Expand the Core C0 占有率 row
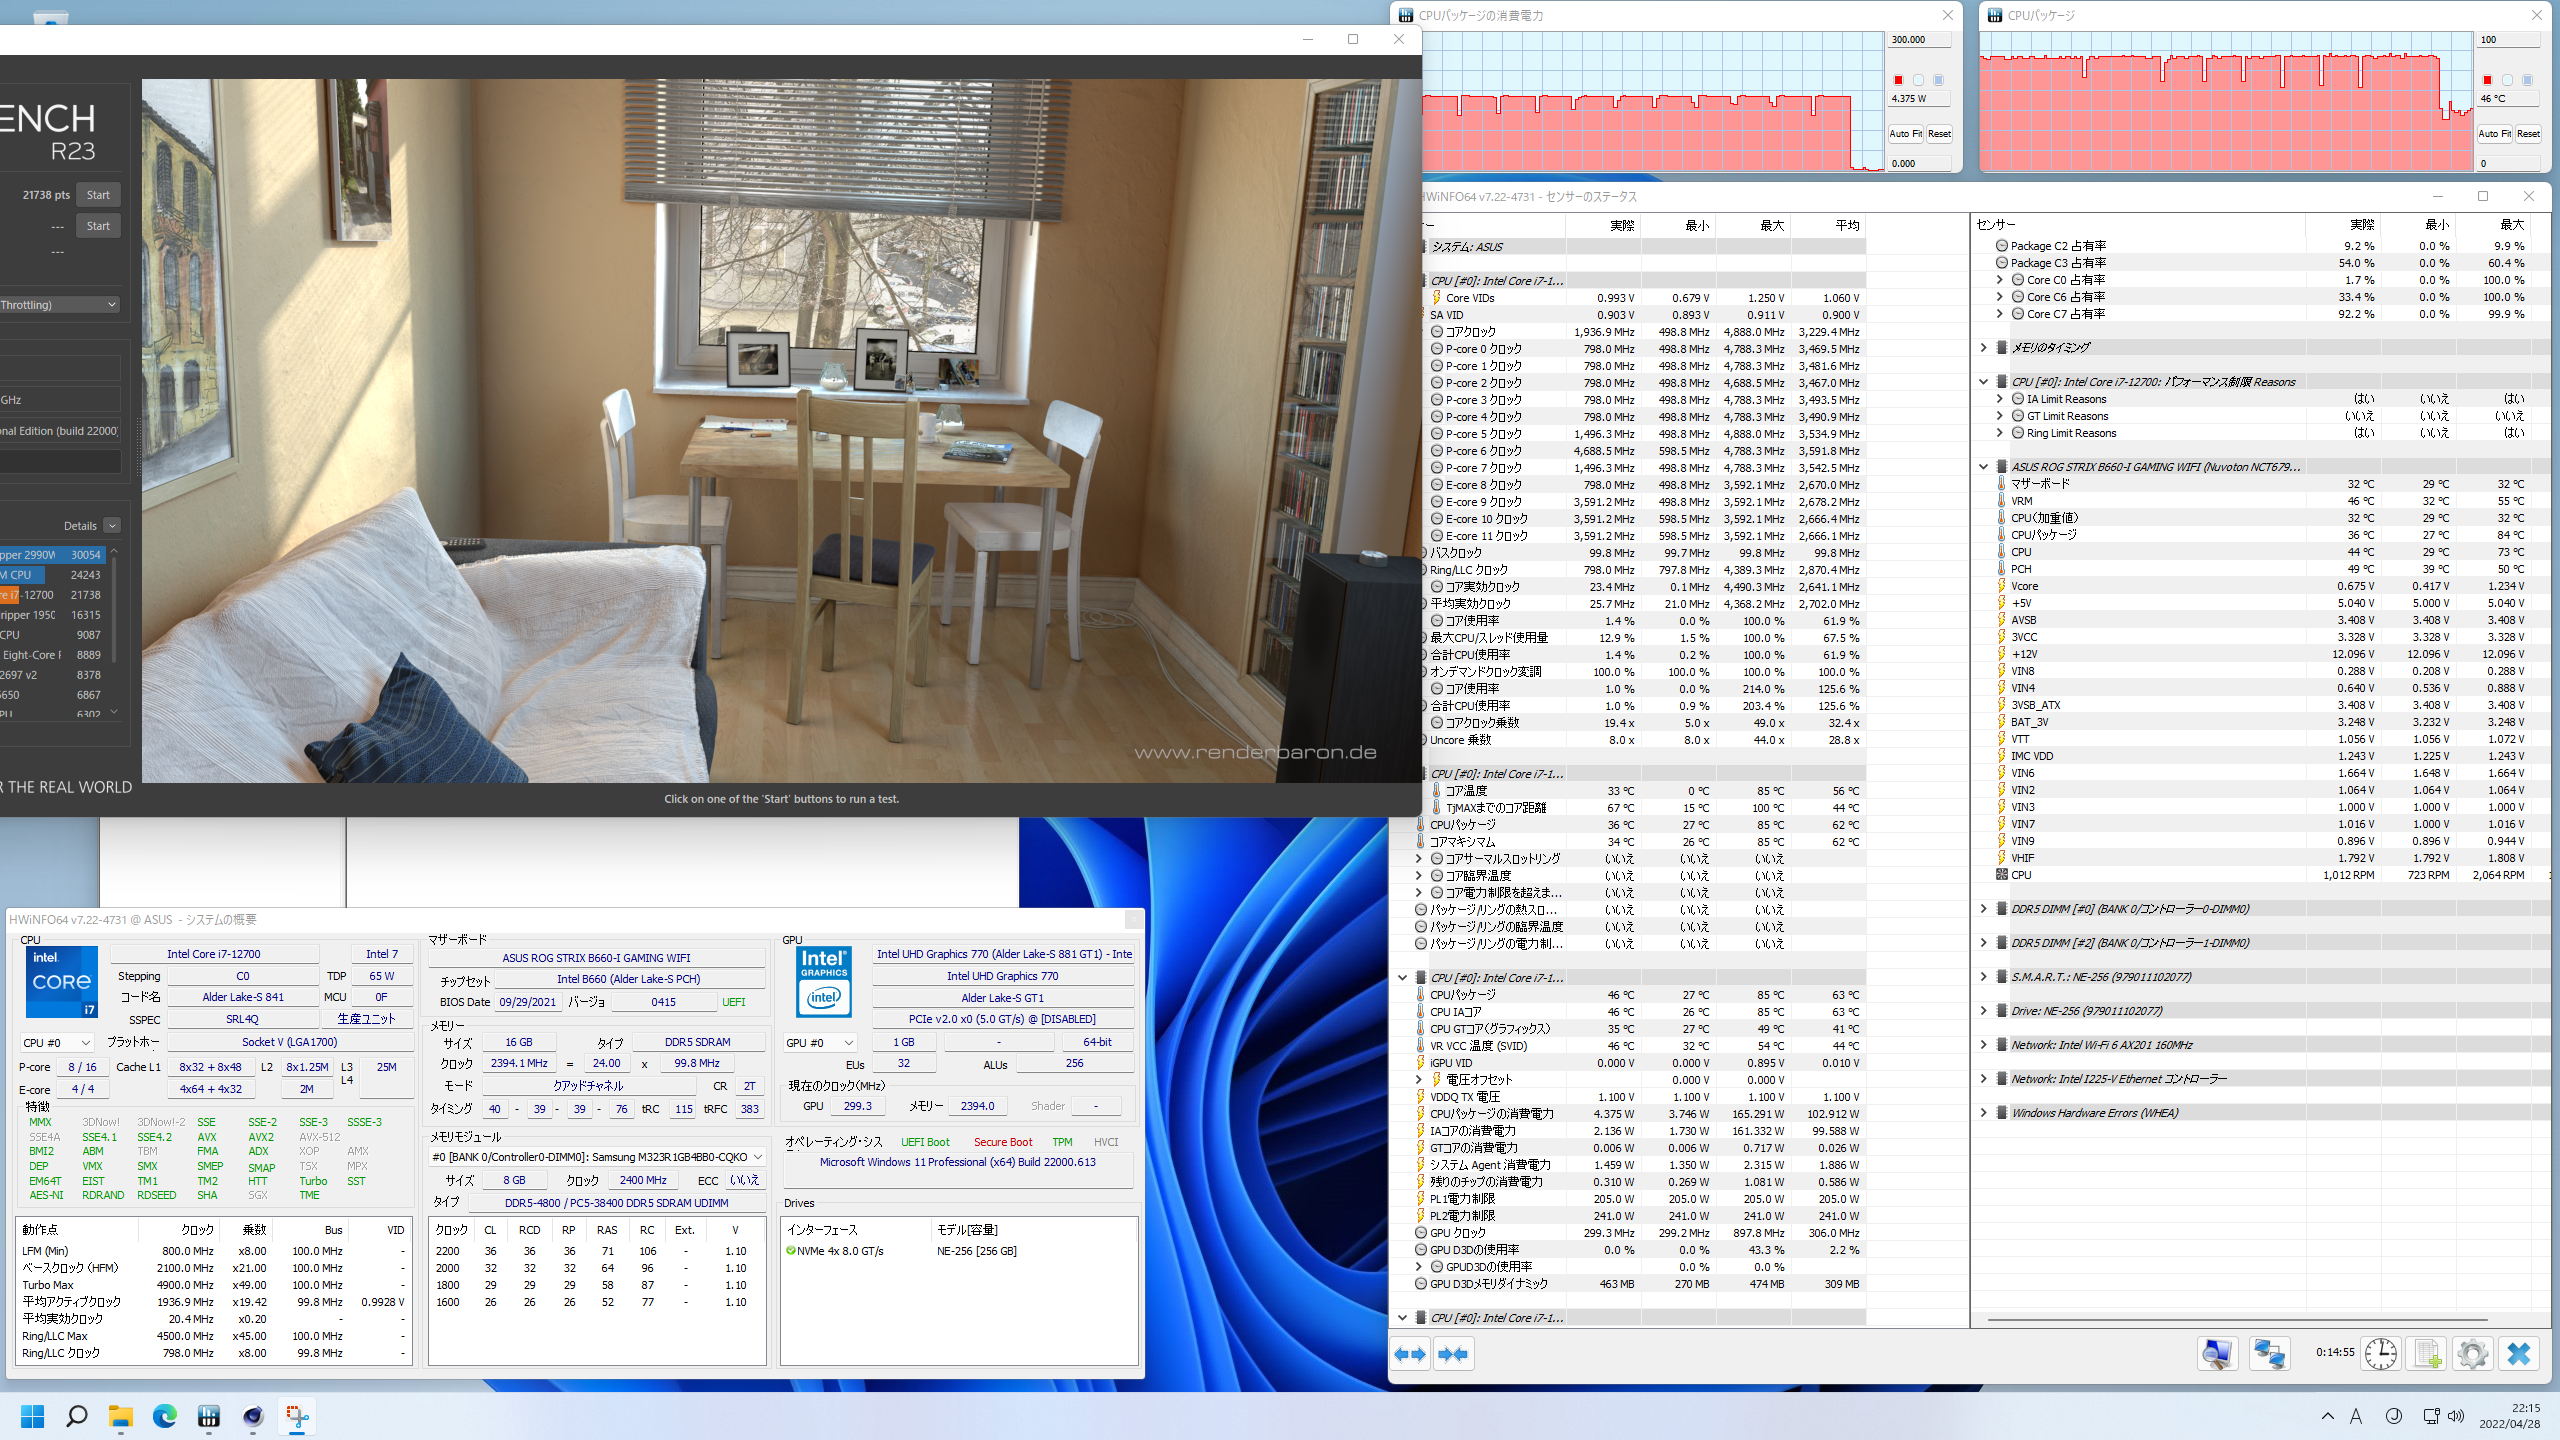Screen dimensions: 2560x1440 [2000, 280]
